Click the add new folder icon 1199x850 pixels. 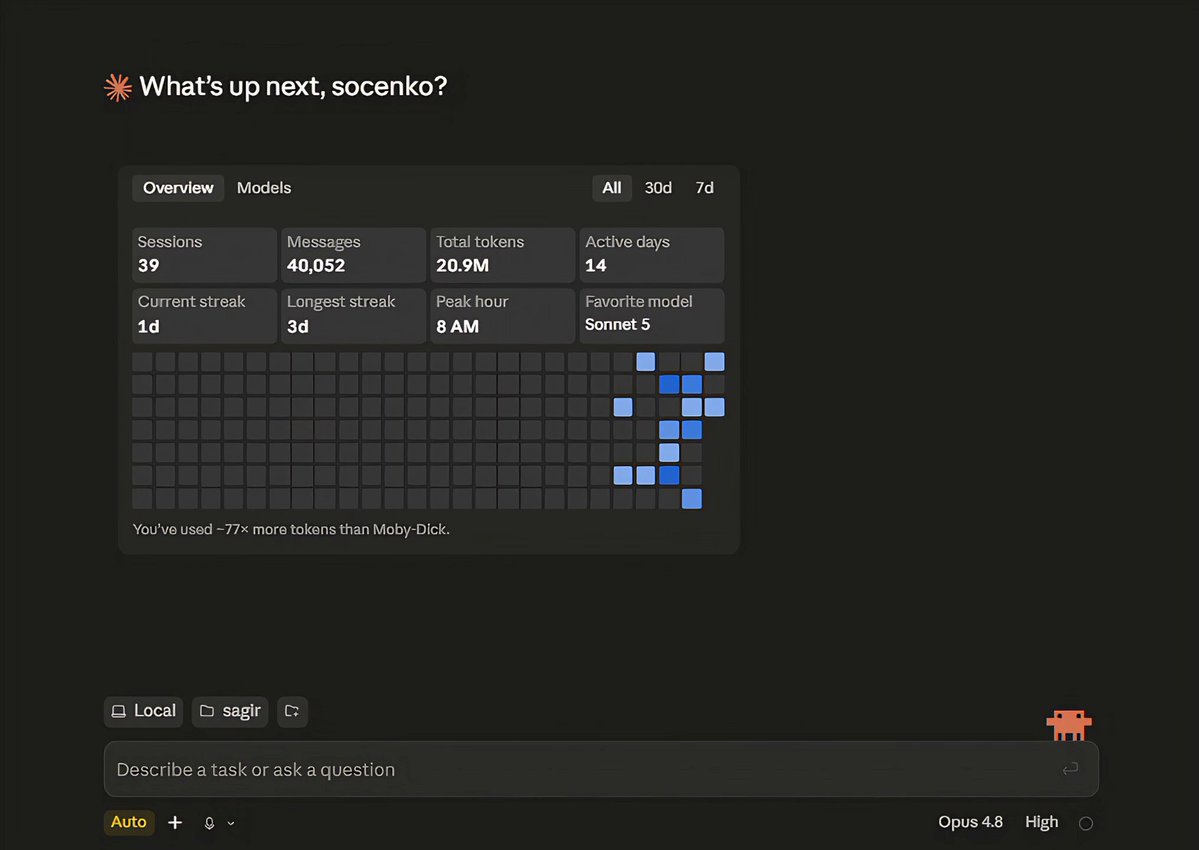pyautogui.click(x=292, y=711)
